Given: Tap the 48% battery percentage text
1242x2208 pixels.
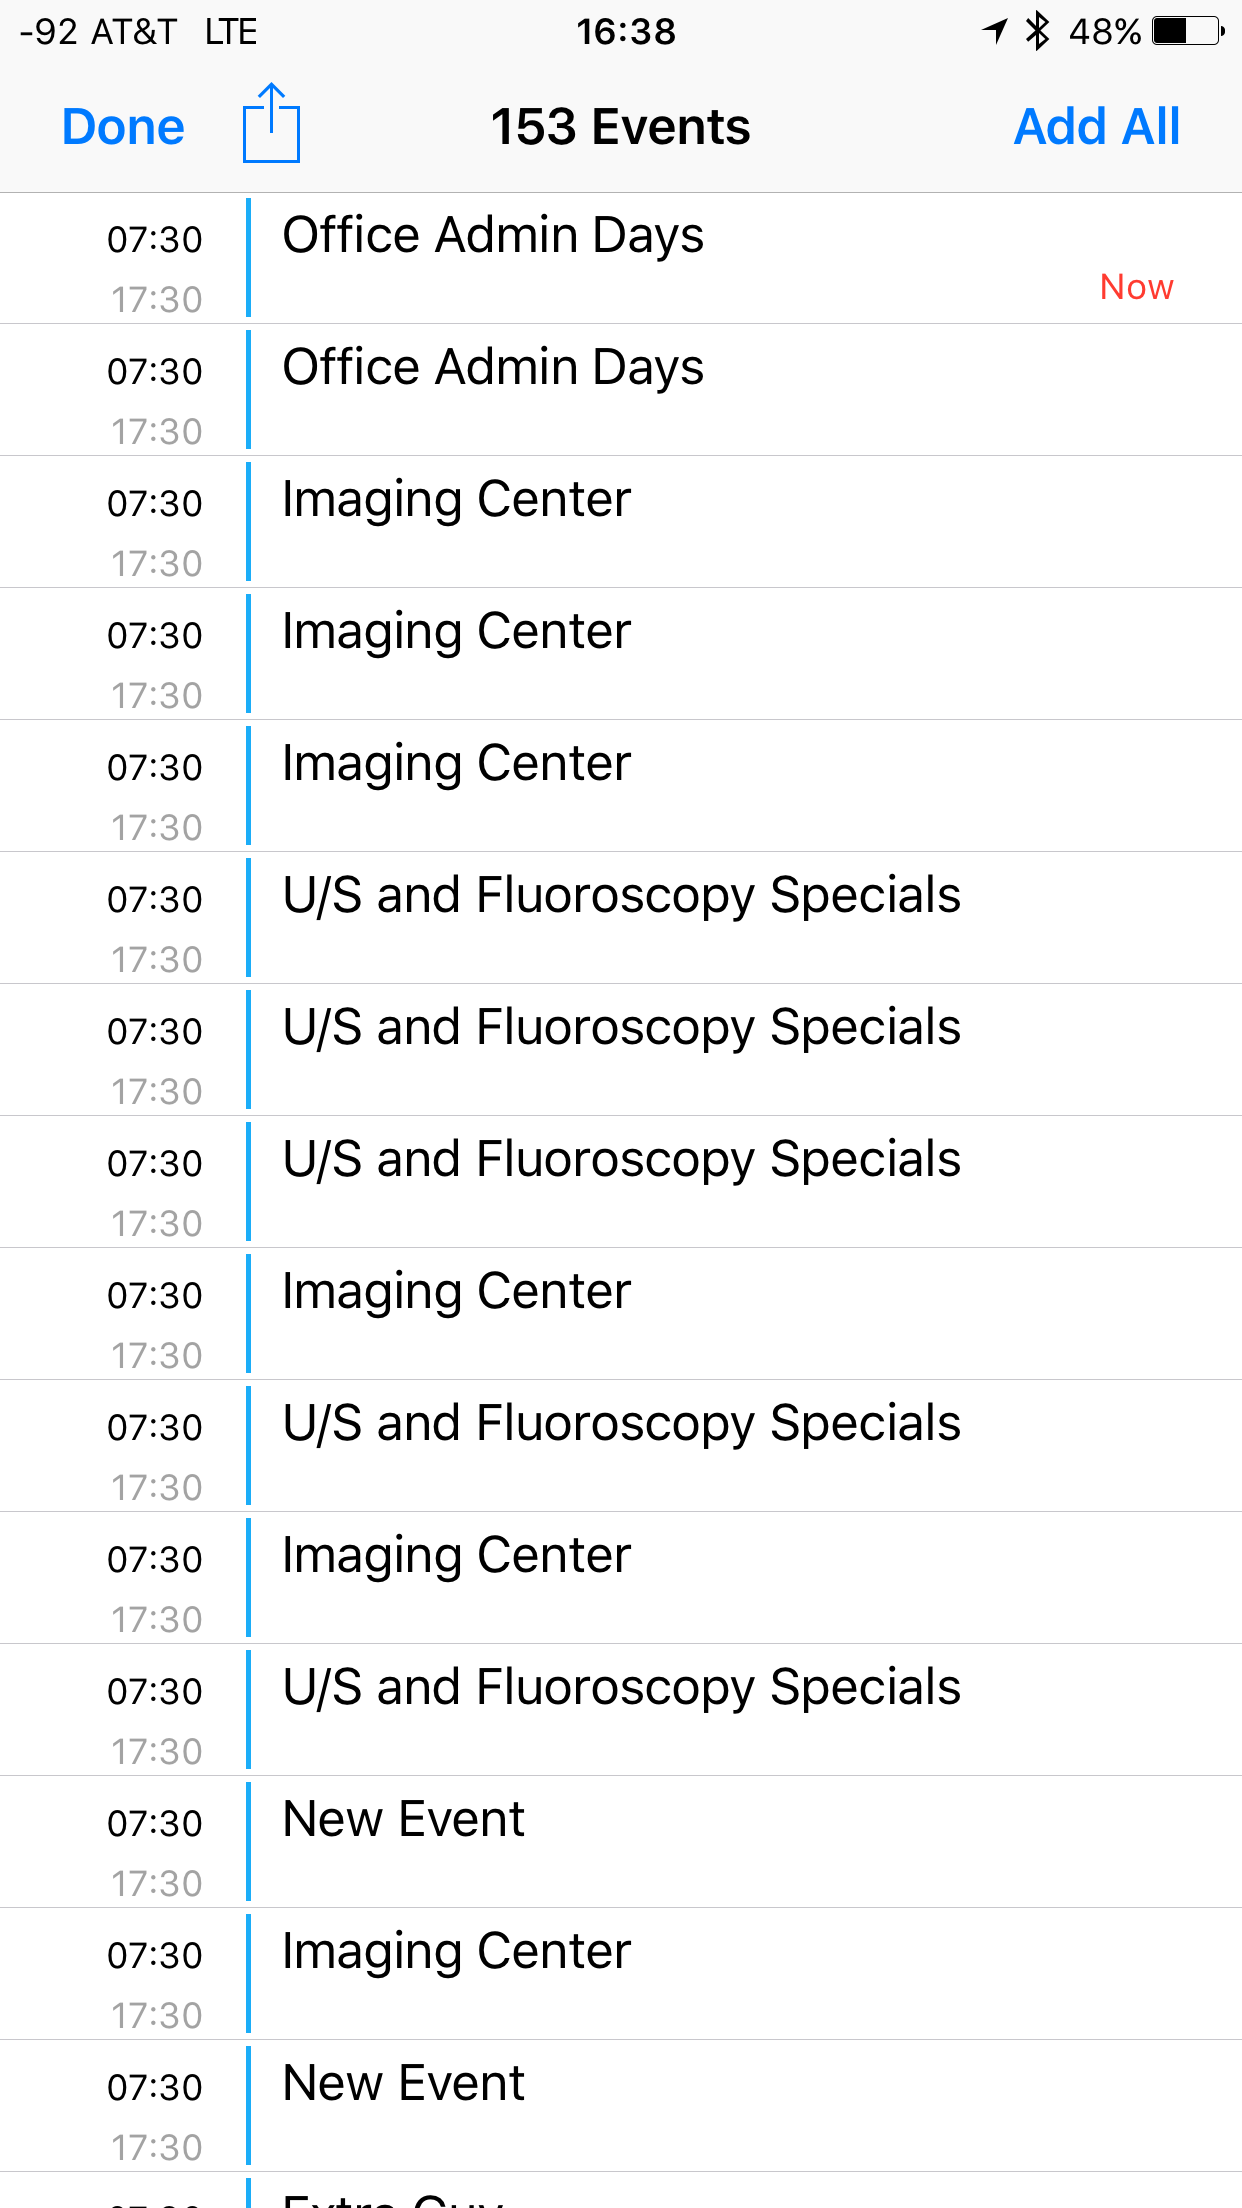Looking at the screenshot, I should (x=1104, y=32).
